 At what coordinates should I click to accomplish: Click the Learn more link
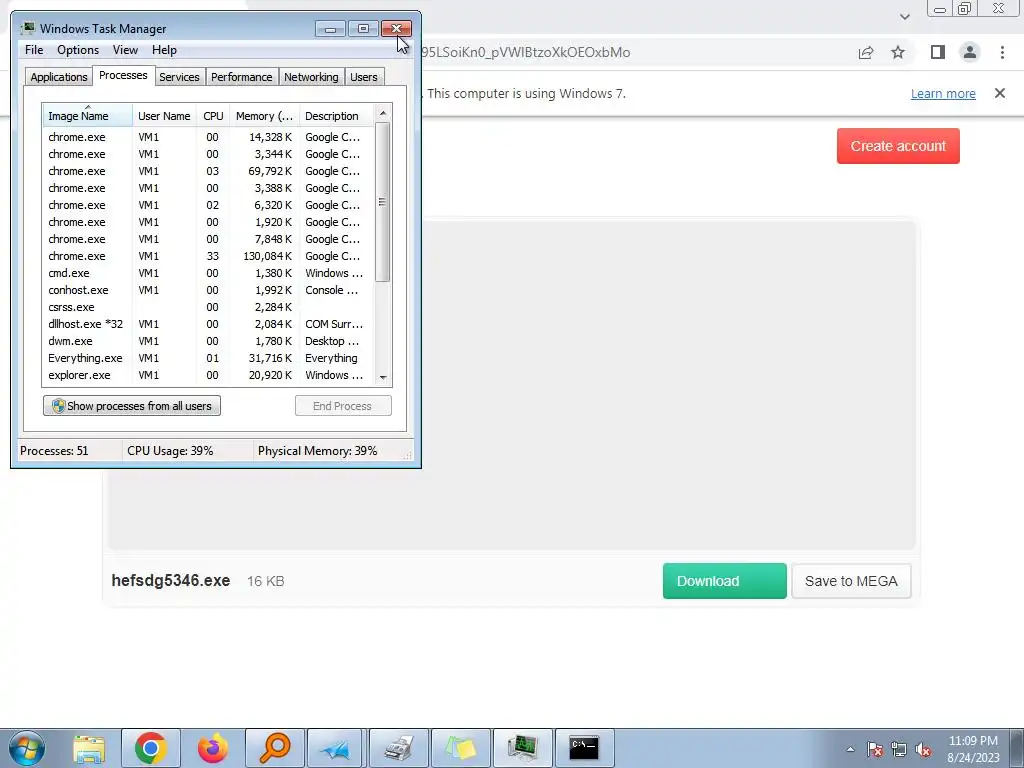coord(943,93)
